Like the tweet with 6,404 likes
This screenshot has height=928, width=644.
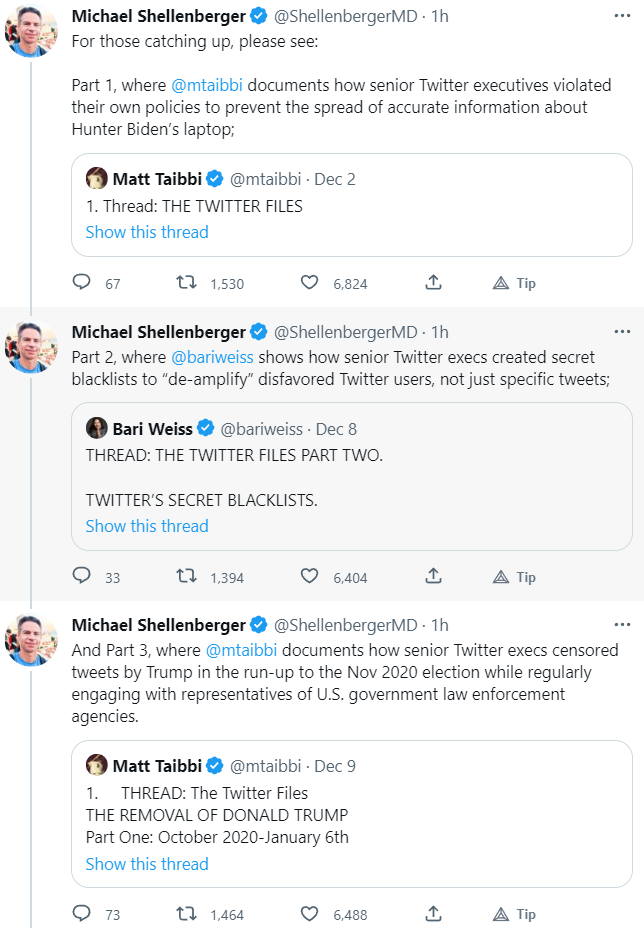coord(310,577)
